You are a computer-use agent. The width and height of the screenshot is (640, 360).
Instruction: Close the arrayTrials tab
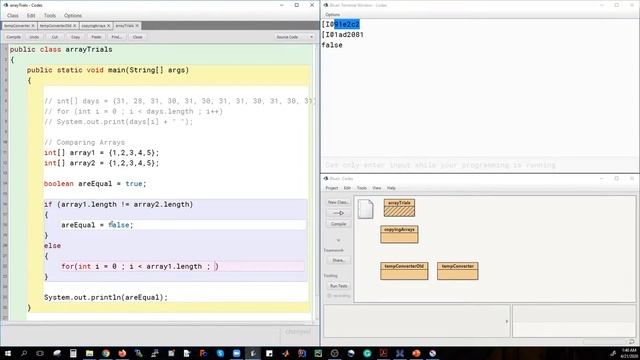137,26
